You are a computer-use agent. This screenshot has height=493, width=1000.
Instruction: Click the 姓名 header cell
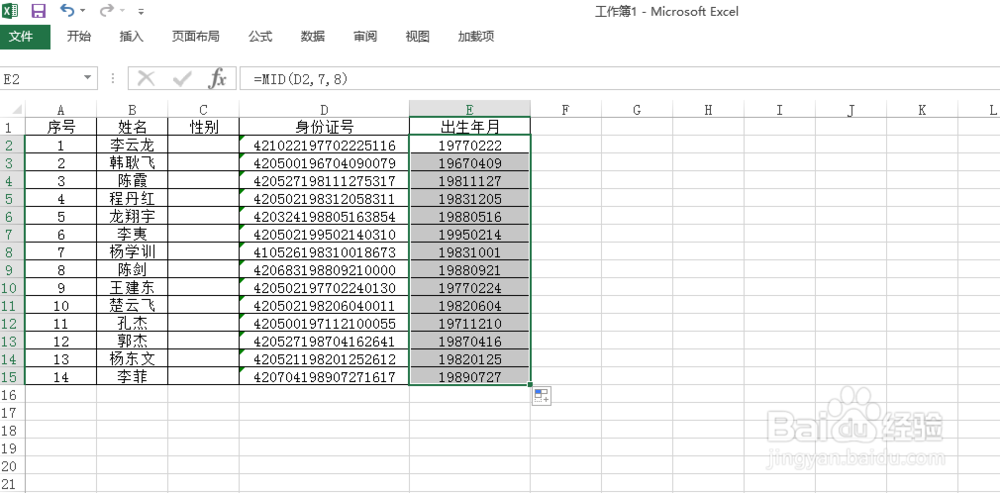[132, 126]
